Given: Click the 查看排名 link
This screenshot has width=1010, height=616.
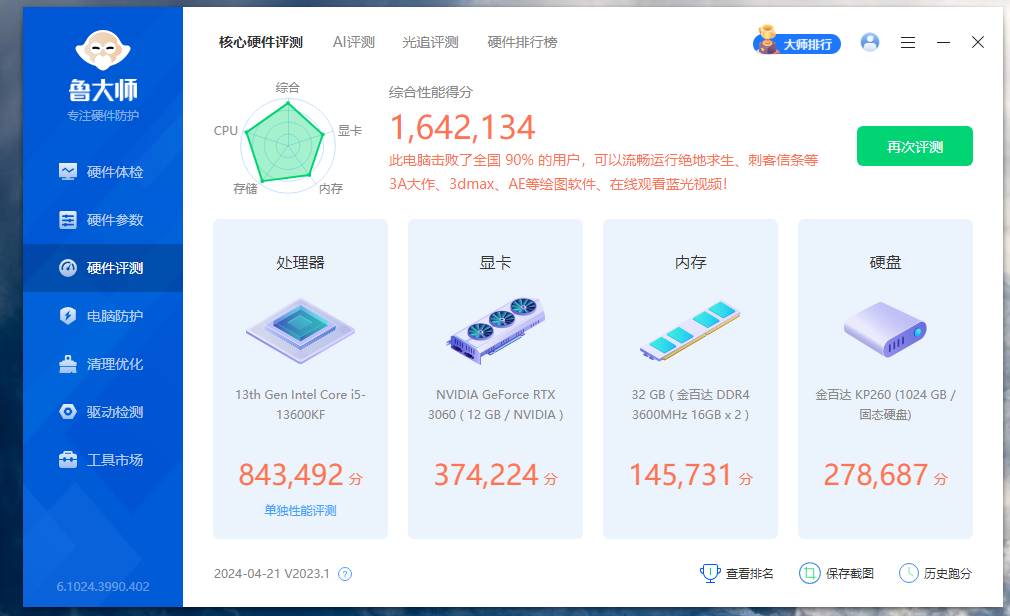Looking at the screenshot, I should [749, 573].
